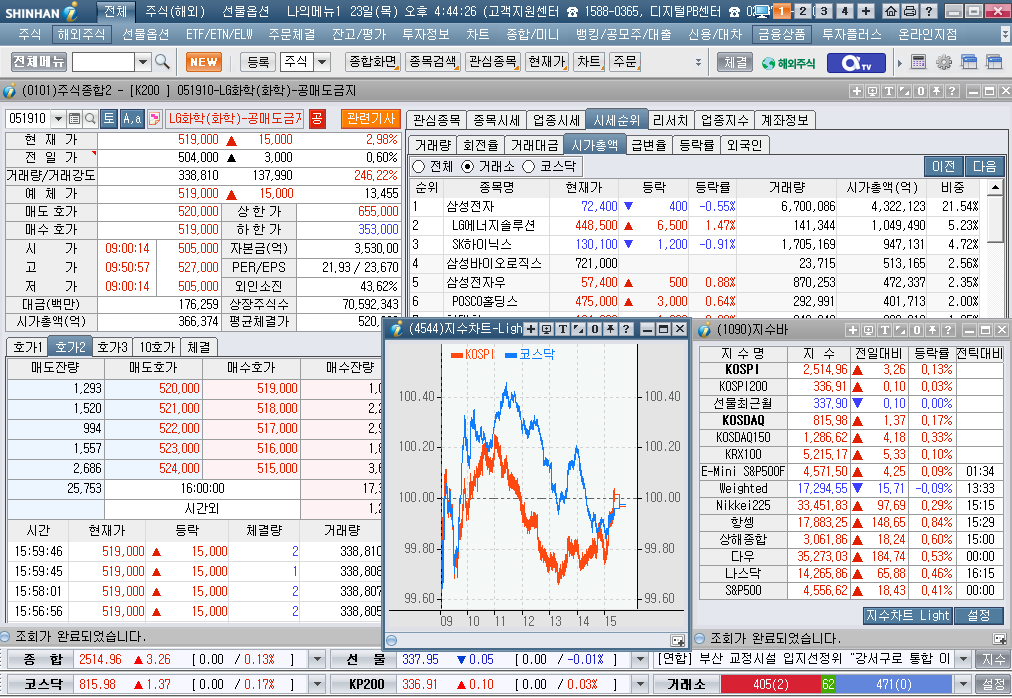The height and width of the screenshot is (698, 1012).
Task: Click the red 공 short-sale indicator icon
Action: click(316, 118)
